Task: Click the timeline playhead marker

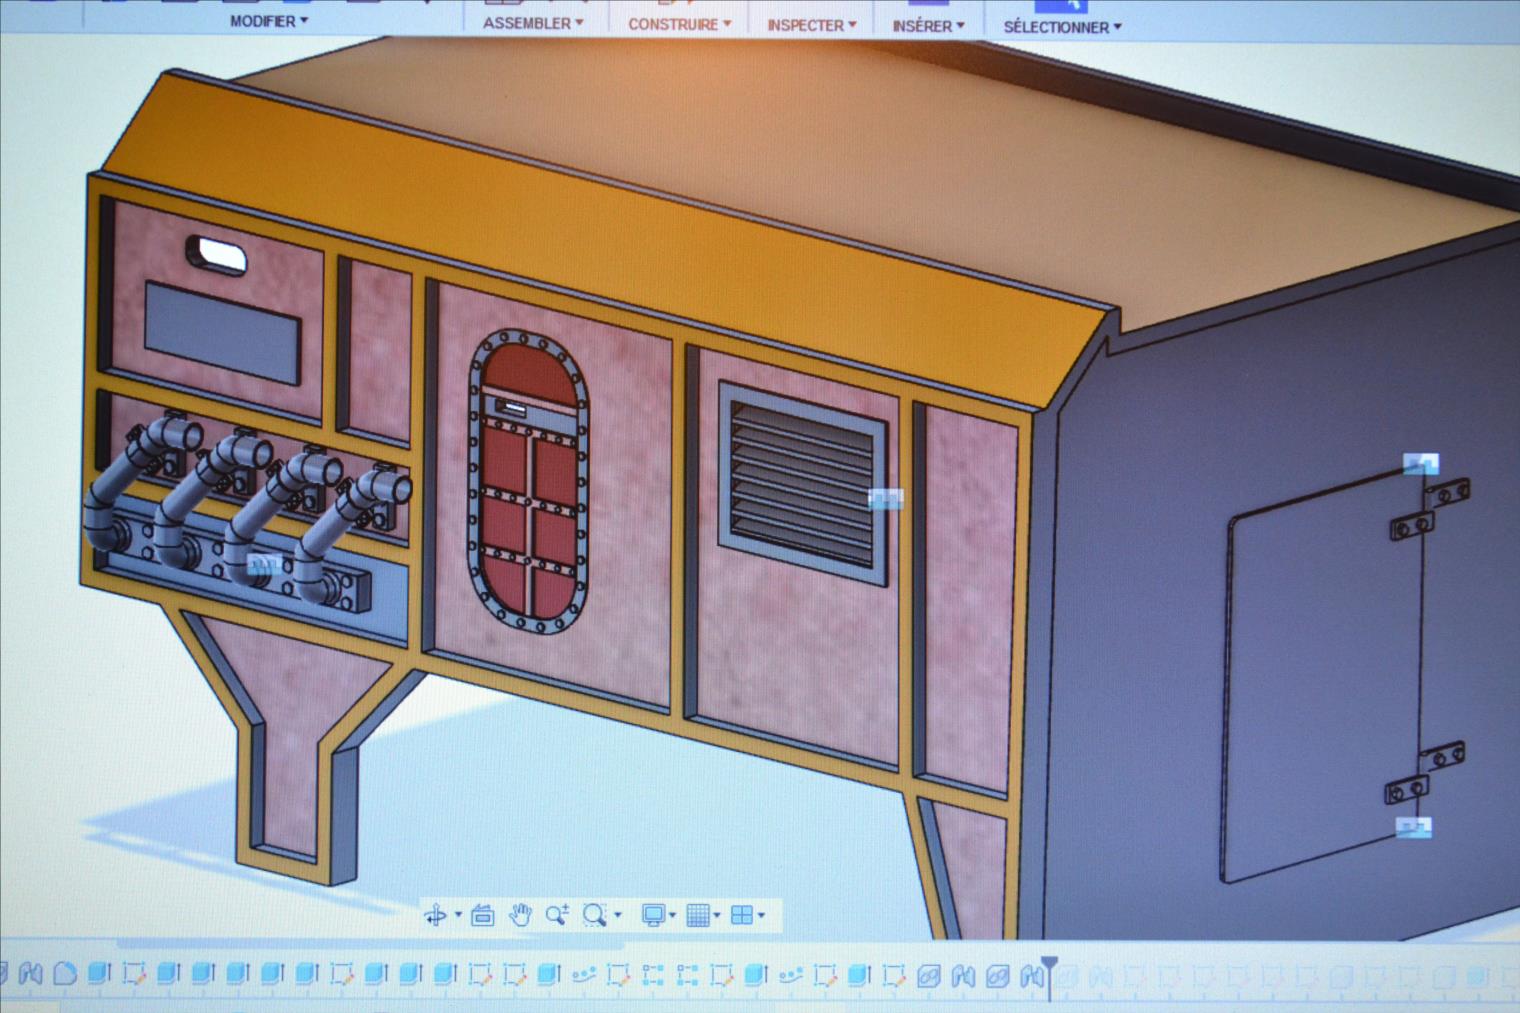Action: [1048, 967]
